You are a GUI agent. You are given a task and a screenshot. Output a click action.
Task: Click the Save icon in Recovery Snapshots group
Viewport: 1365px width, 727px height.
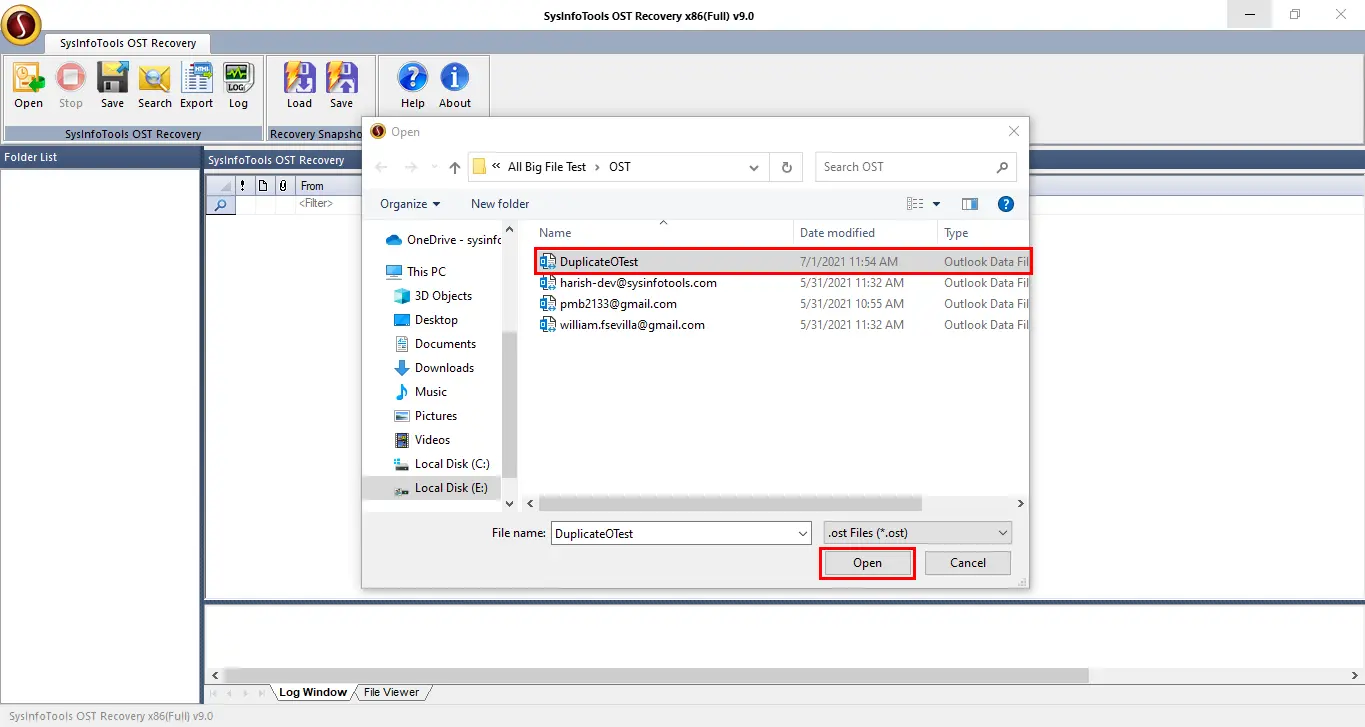[x=342, y=85]
